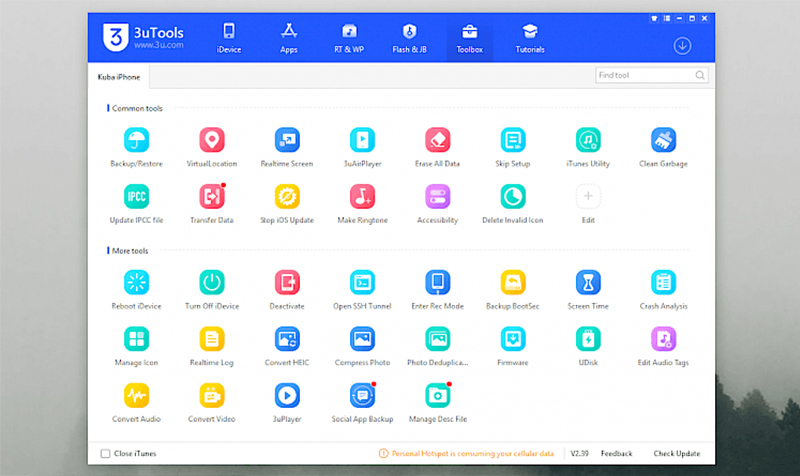
Task: Open Crash Analysis tool
Action: (663, 282)
